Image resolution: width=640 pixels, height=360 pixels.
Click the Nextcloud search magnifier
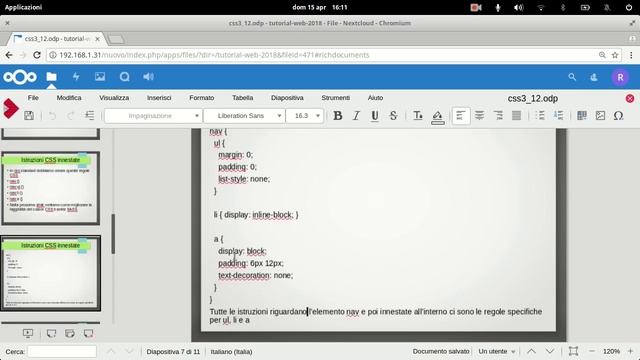[x=572, y=77]
